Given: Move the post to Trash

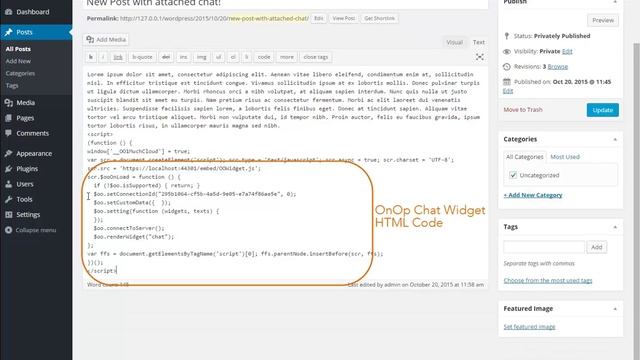Looking at the screenshot, I should click(523, 110).
